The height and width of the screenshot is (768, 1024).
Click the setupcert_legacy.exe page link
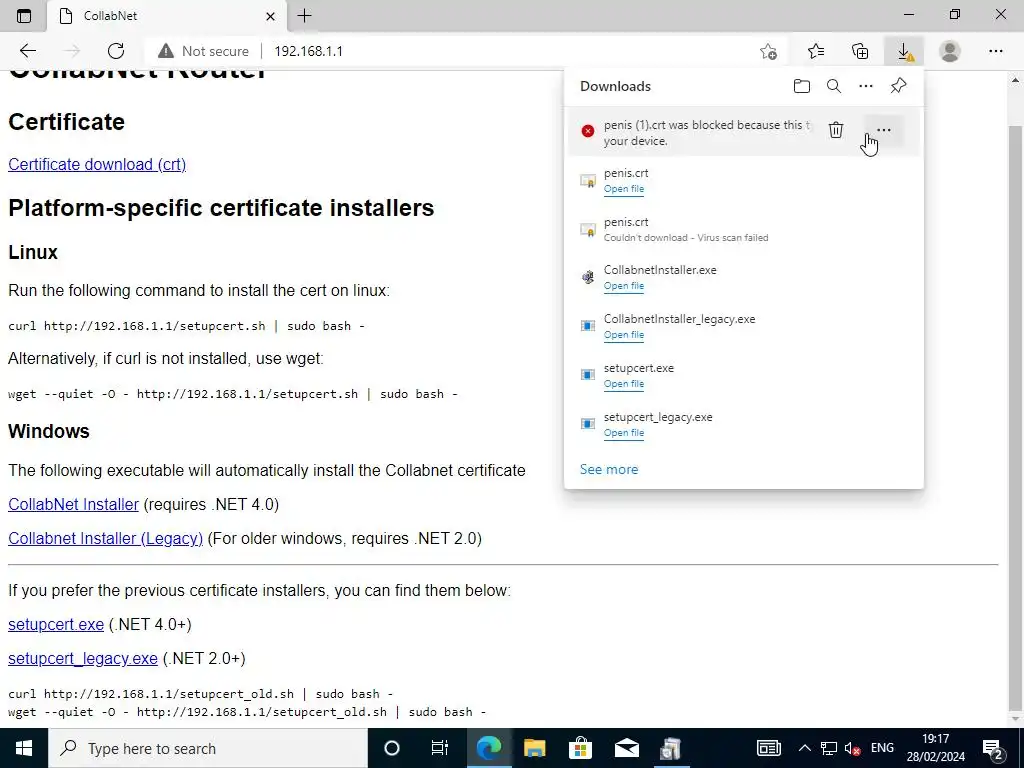(x=83, y=658)
